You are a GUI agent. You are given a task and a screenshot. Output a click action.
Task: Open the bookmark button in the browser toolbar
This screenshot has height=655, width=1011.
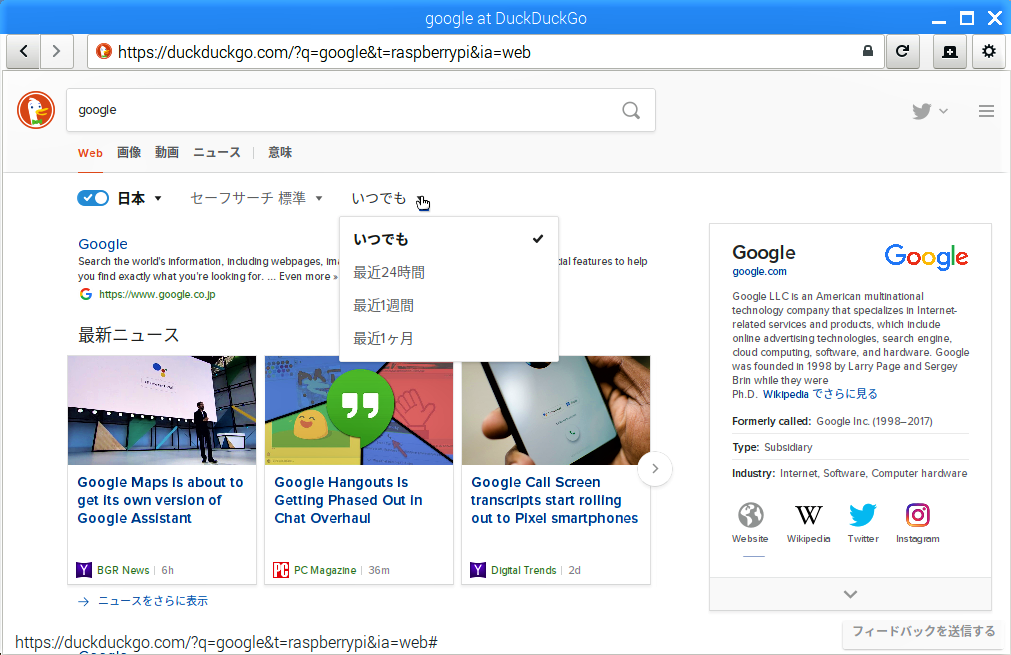(950, 52)
